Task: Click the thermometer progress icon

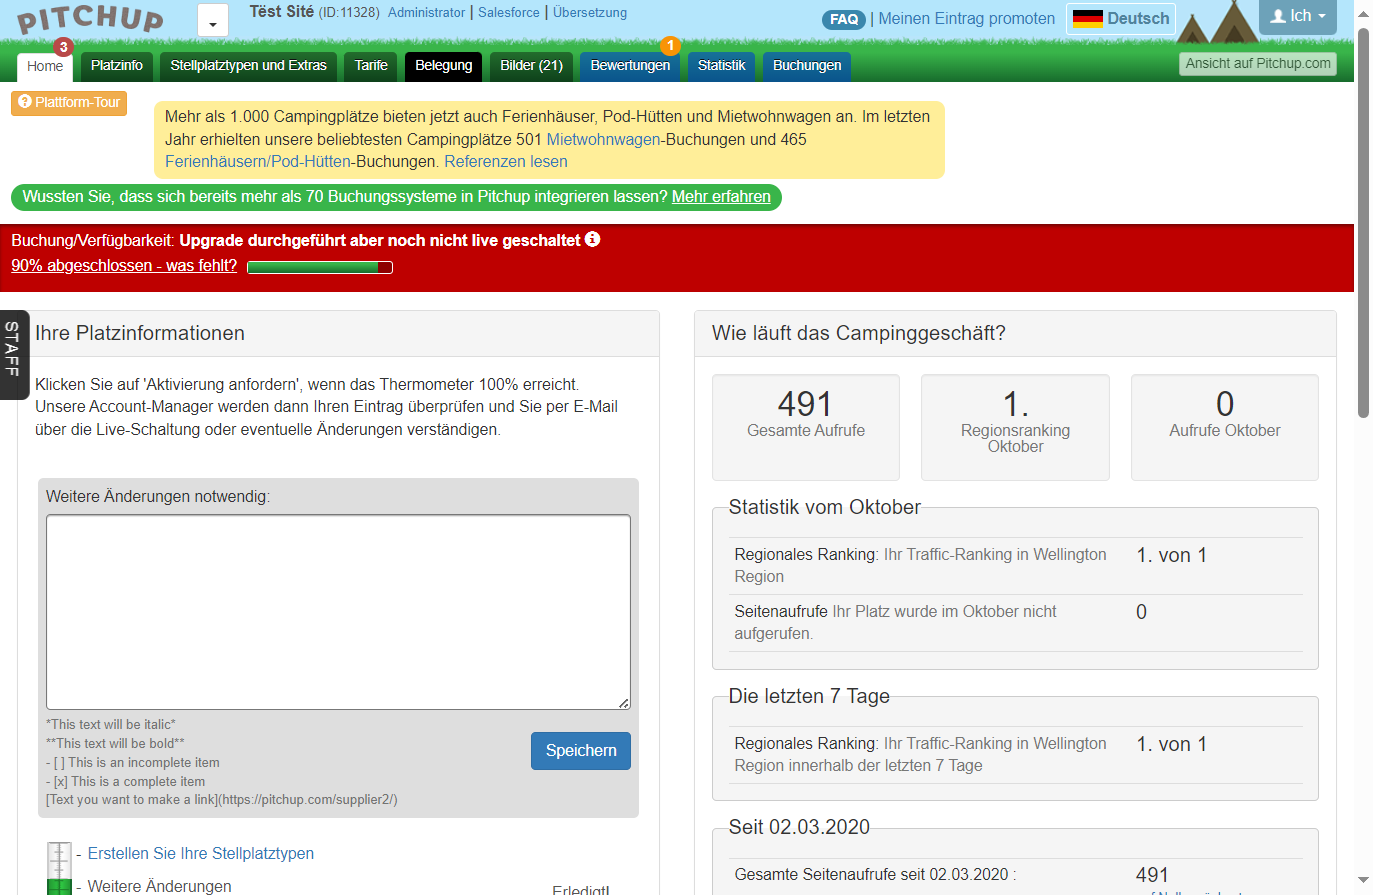Action: point(60,868)
